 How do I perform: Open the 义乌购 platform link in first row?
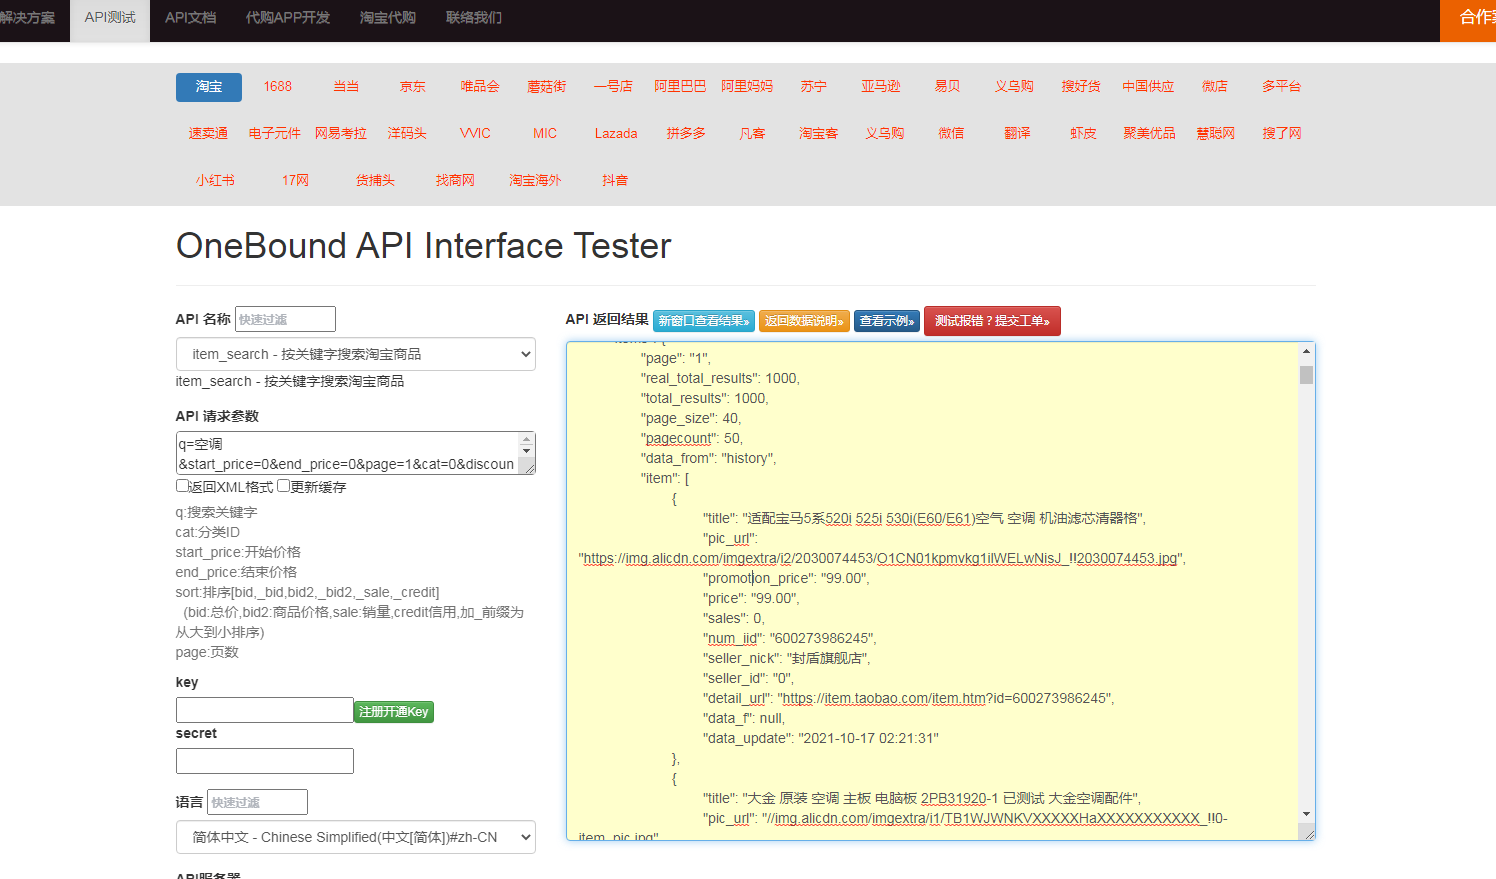[1014, 87]
